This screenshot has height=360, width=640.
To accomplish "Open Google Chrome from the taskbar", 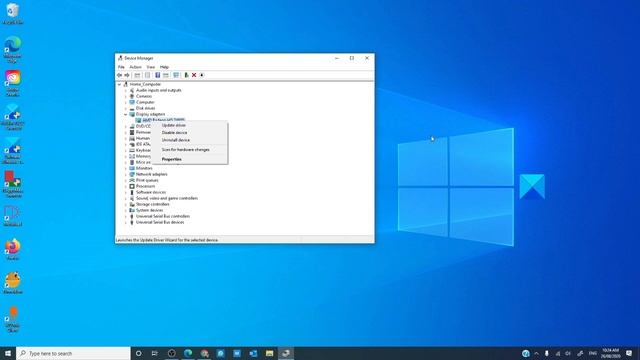I will point(204,353).
